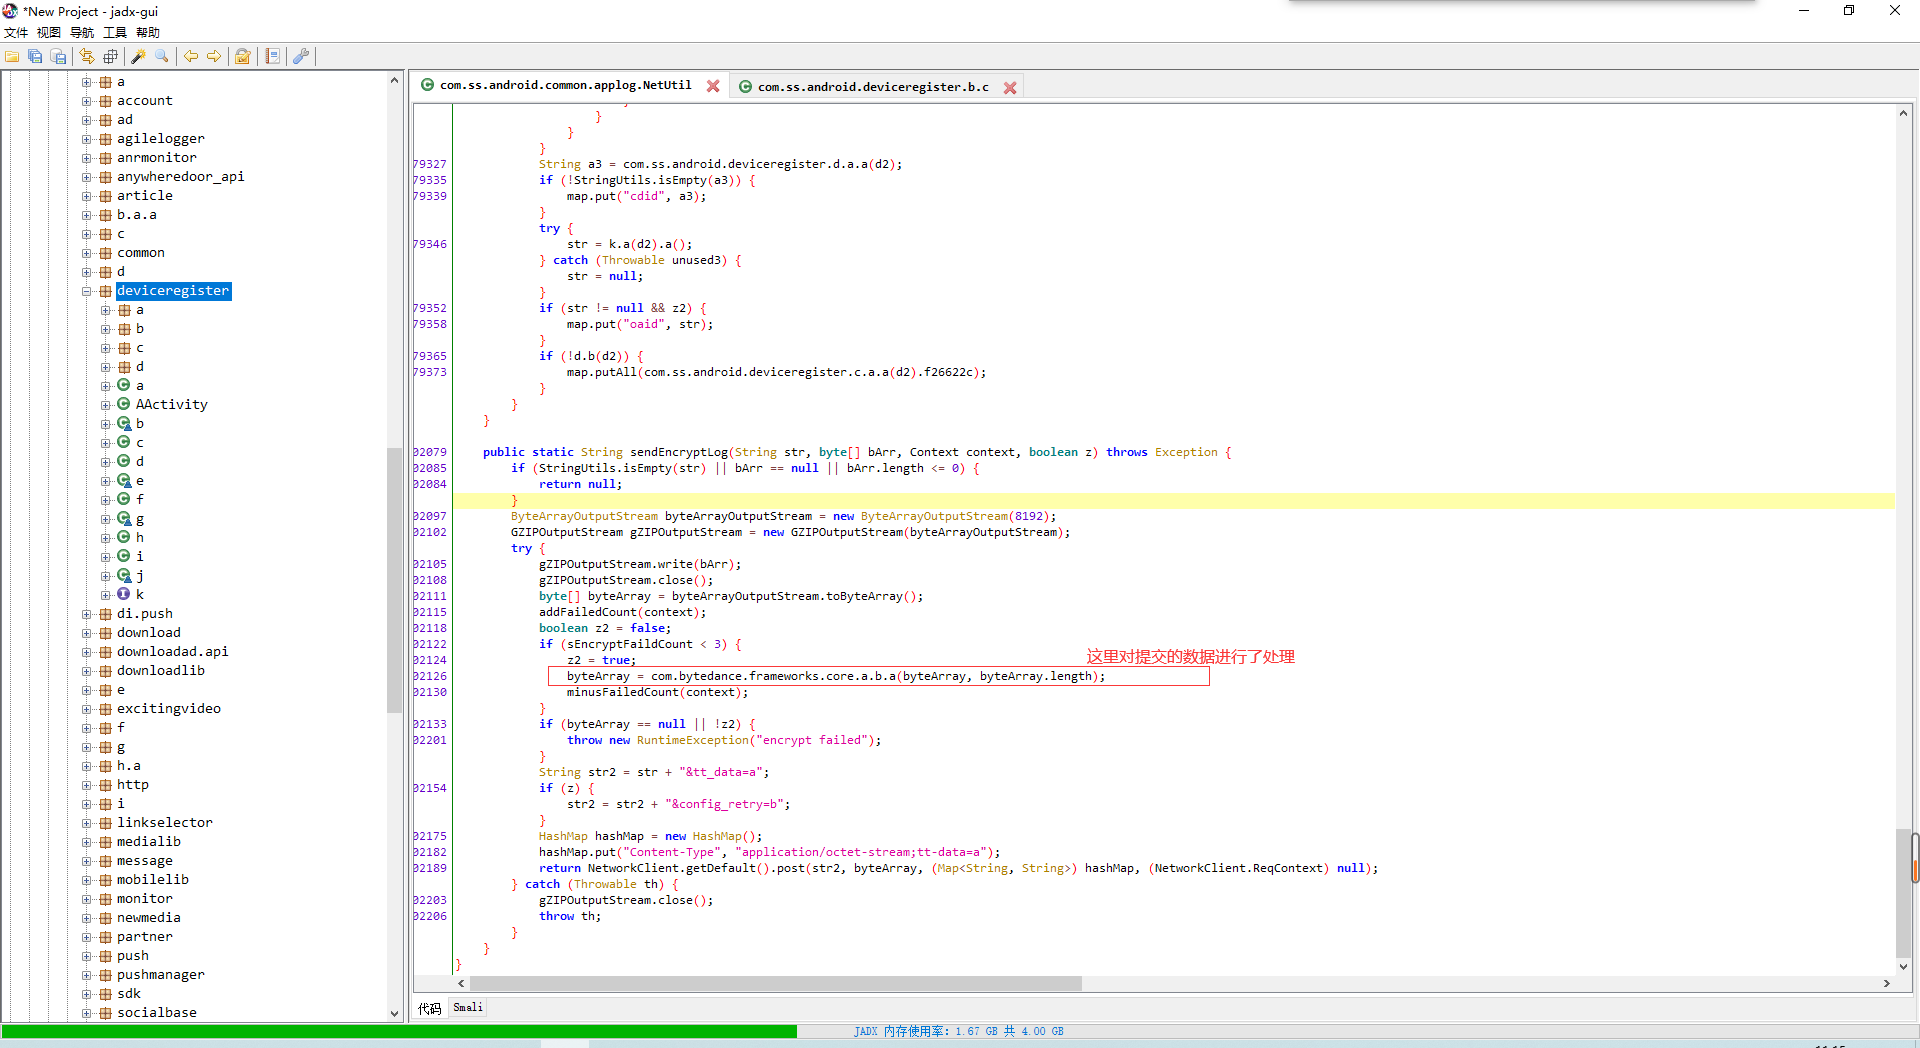The image size is (1920, 1048).
Task: Click the Save all icon
Action: [35, 57]
